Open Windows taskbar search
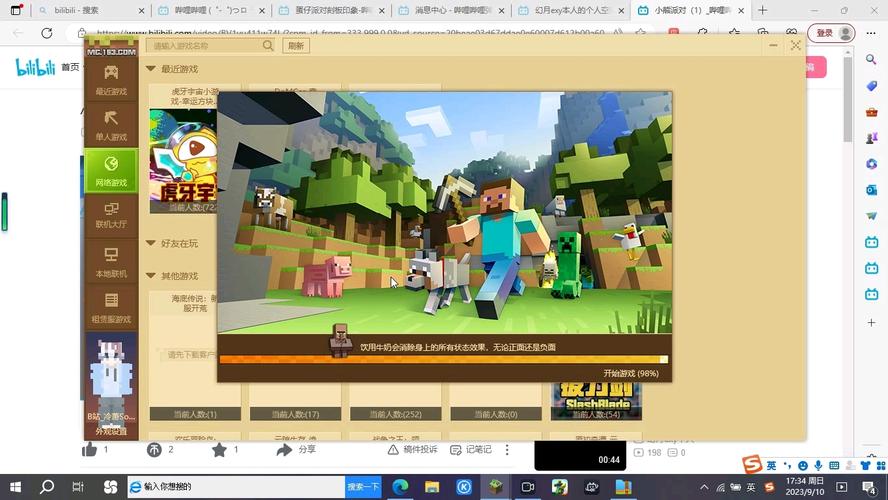Viewport: 888px width, 500px height. (x=47, y=486)
